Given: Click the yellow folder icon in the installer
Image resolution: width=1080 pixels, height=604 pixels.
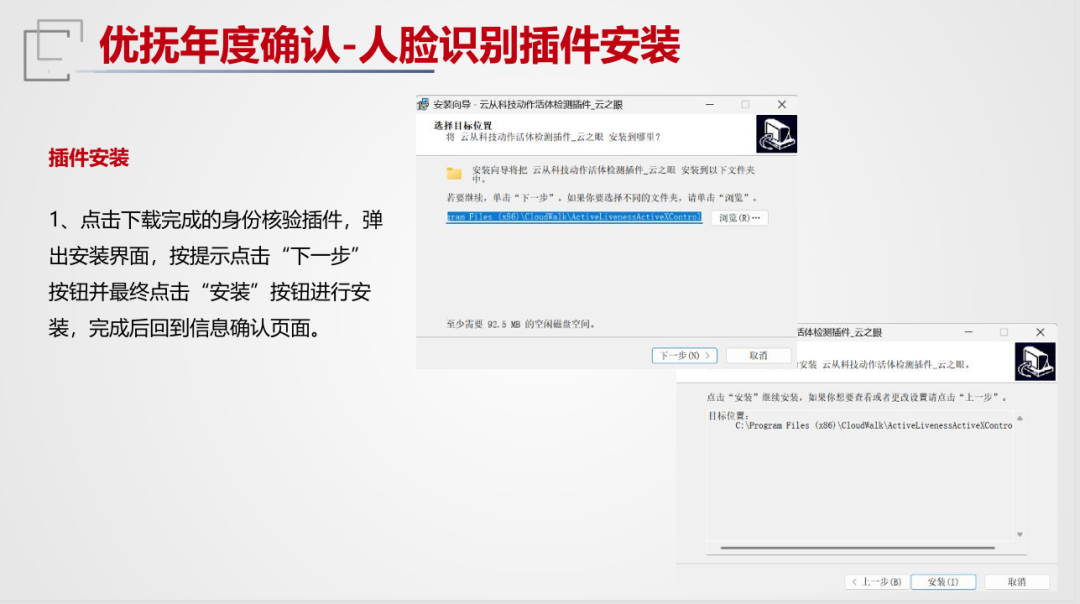Looking at the screenshot, I should (x=454, y=173).
